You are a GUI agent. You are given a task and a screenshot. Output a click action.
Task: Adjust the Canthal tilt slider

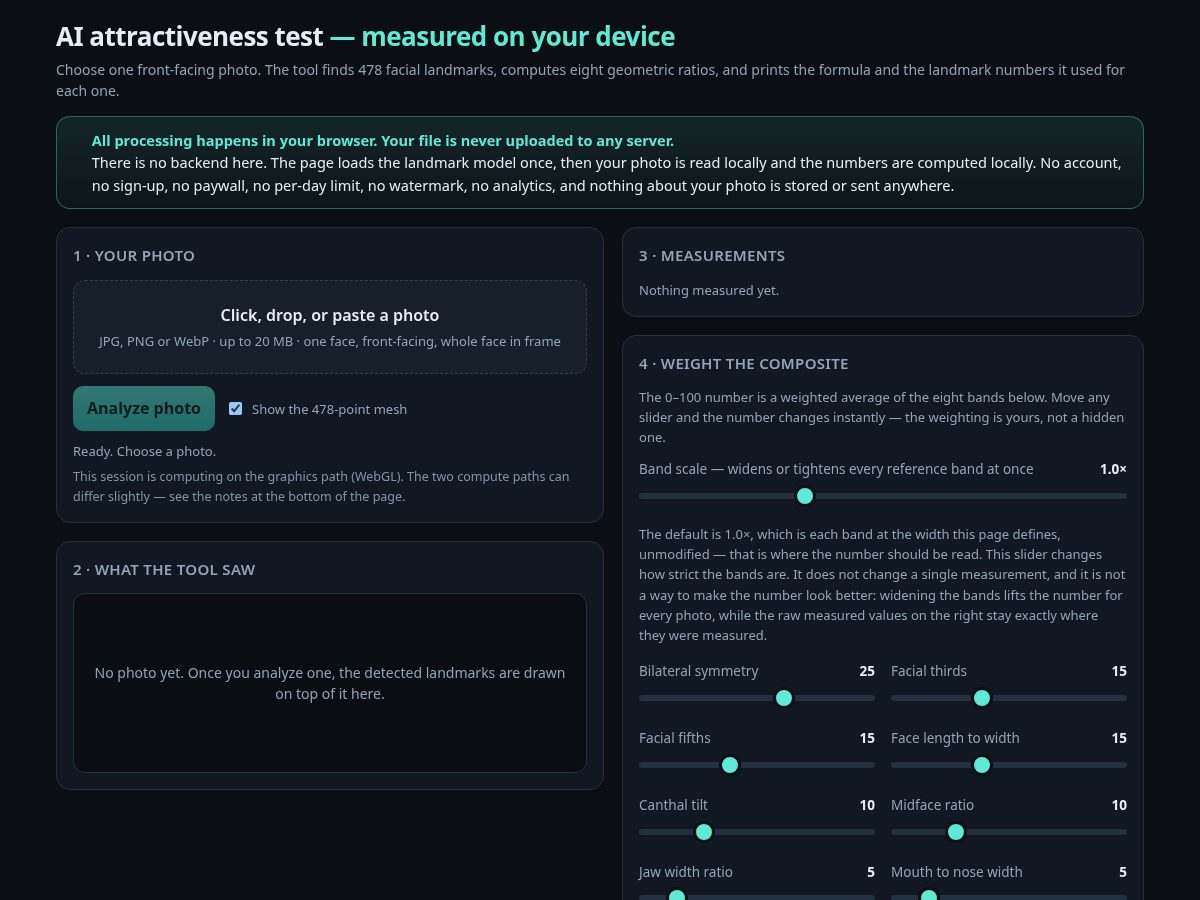tap(757, 832)
